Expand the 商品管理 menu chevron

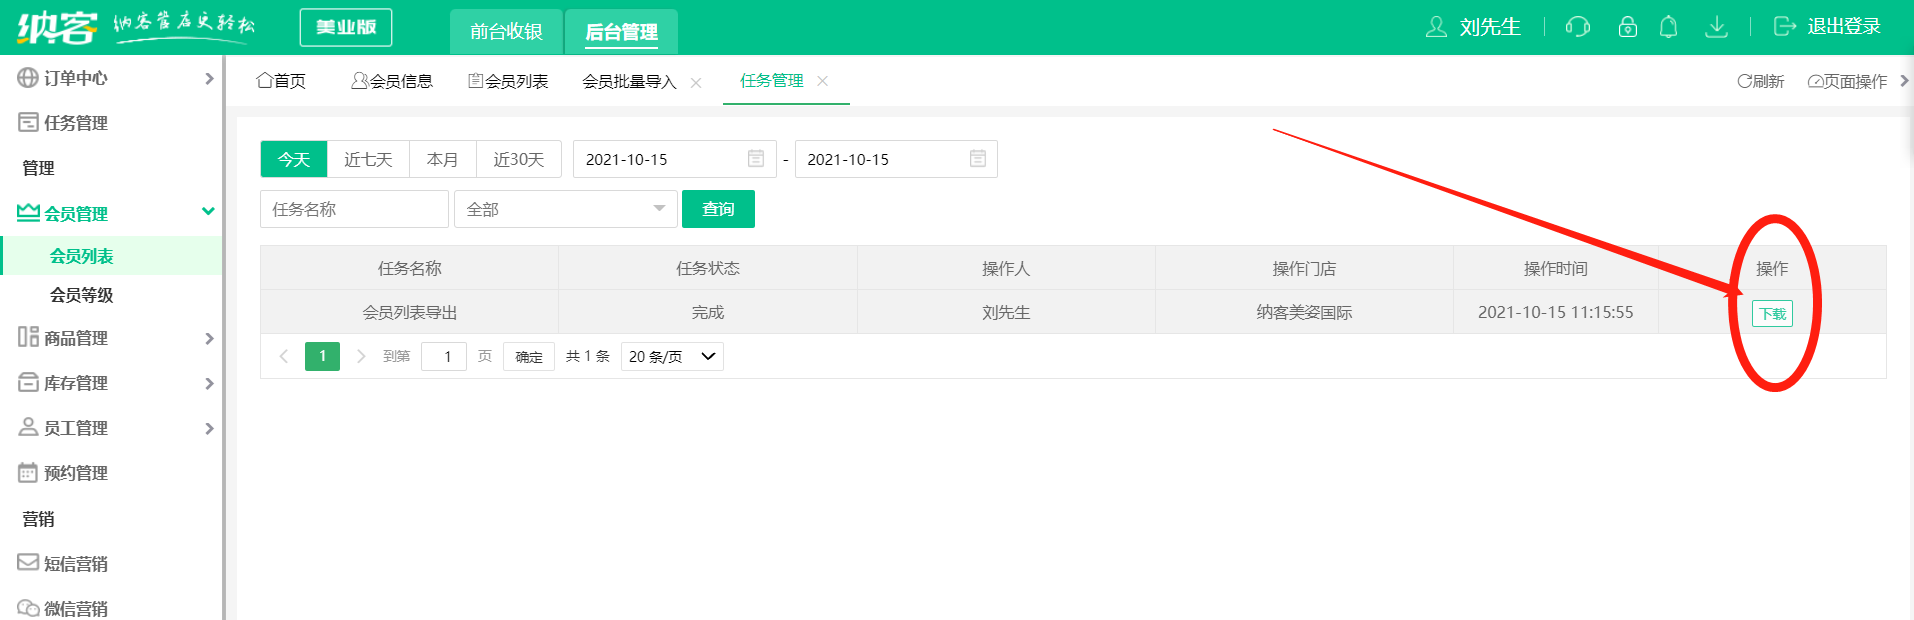click(209, 338)
